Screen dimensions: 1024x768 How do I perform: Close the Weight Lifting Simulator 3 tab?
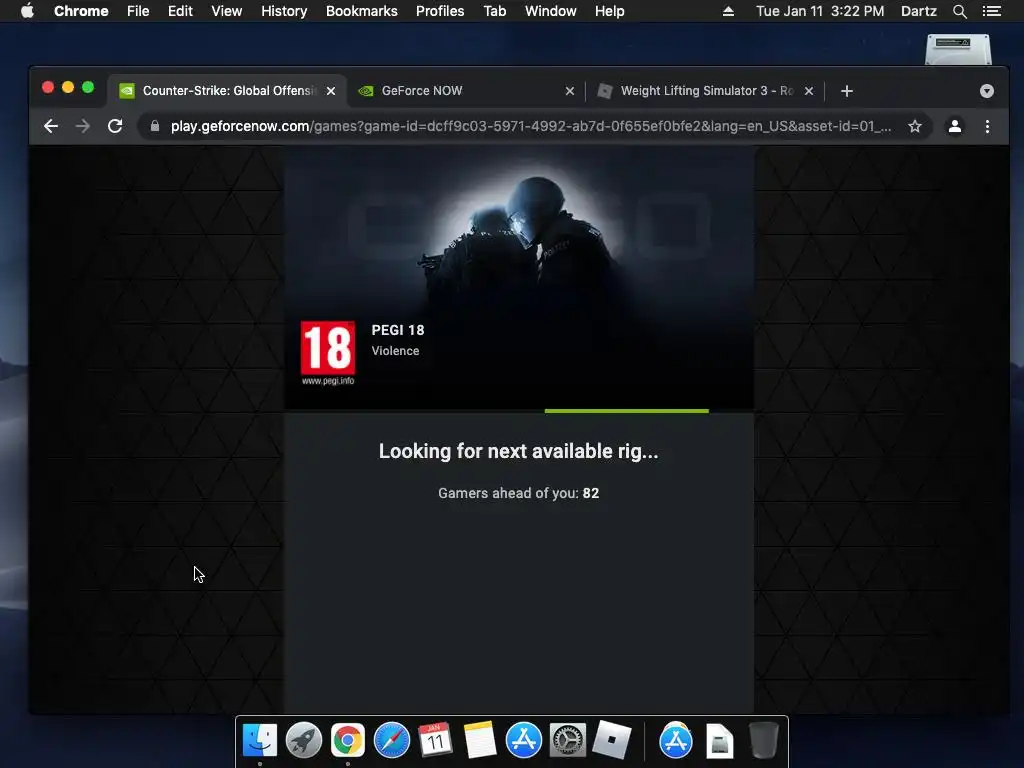point(808,91)
